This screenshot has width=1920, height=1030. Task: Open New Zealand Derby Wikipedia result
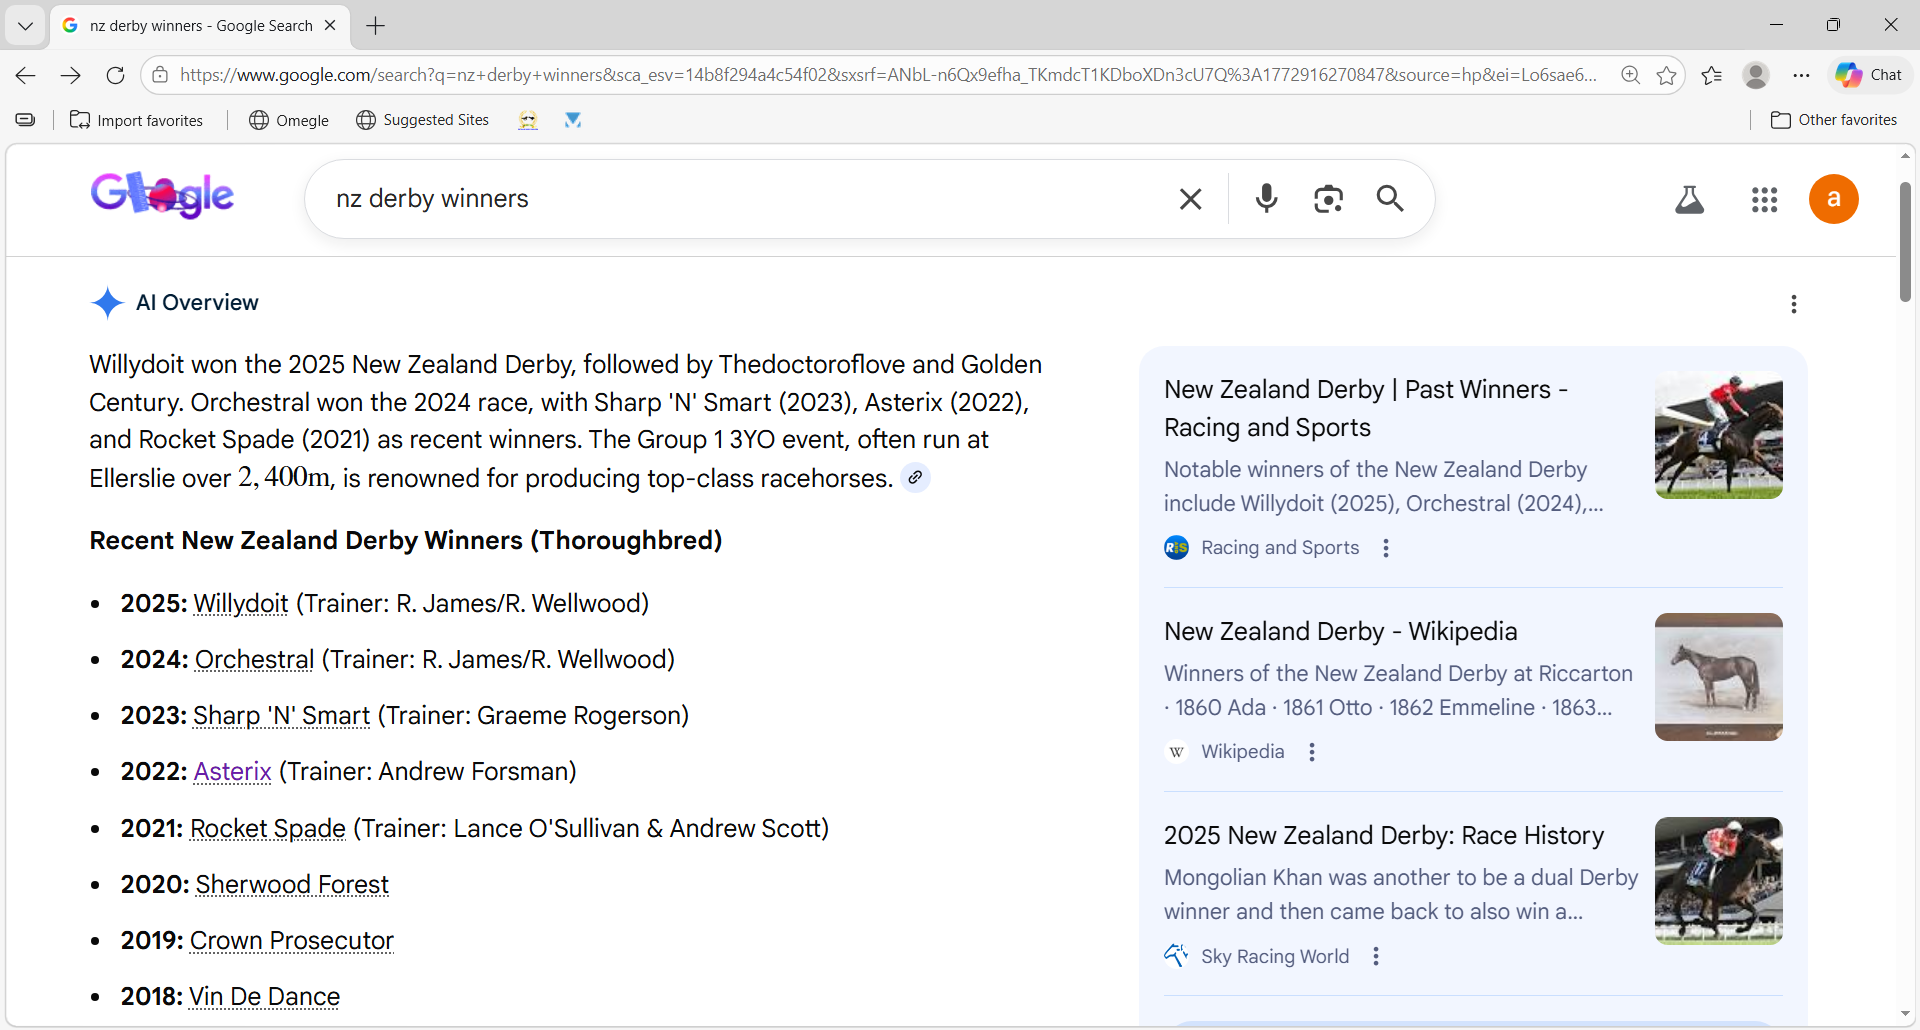tap(1340, 632)
